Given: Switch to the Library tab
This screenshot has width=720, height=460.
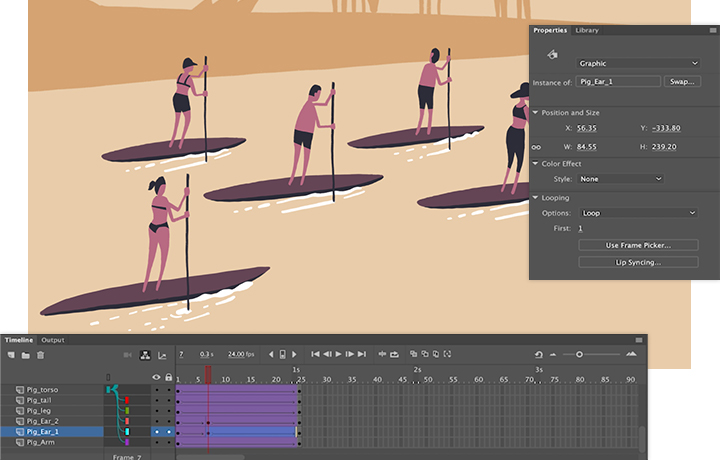Looking at the screenshot, I should click(587, 31).
